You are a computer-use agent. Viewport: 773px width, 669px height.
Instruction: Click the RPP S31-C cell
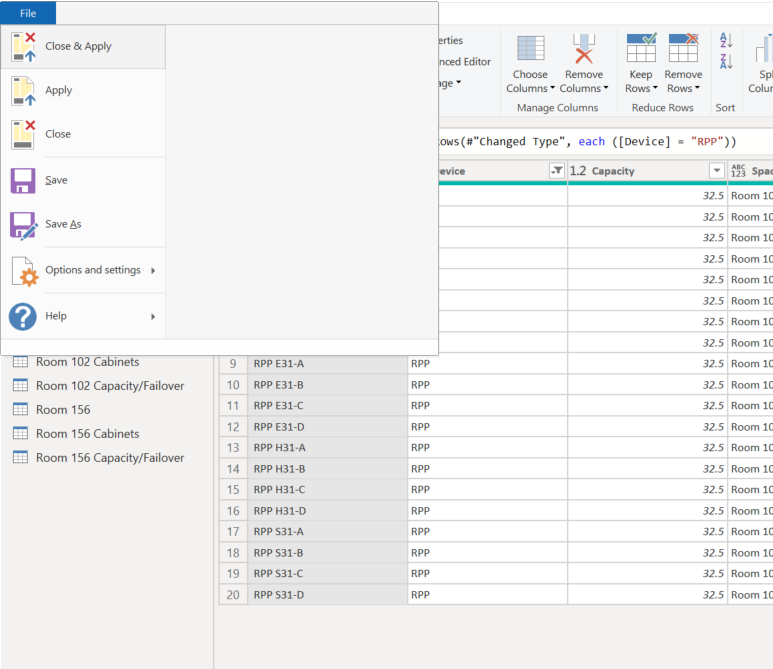[x=327, y=573]
